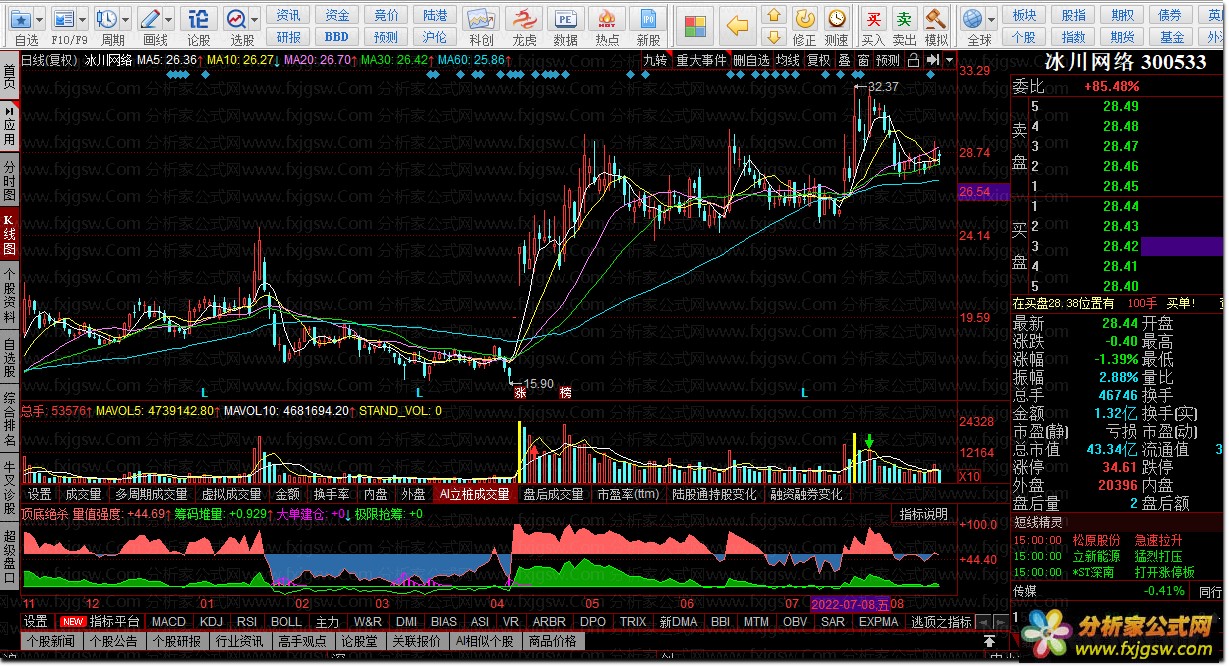1229x666 pixels.
Task: Click the X10 volume scale toggle
Action: pyautogui.click(x=970, y=476)
